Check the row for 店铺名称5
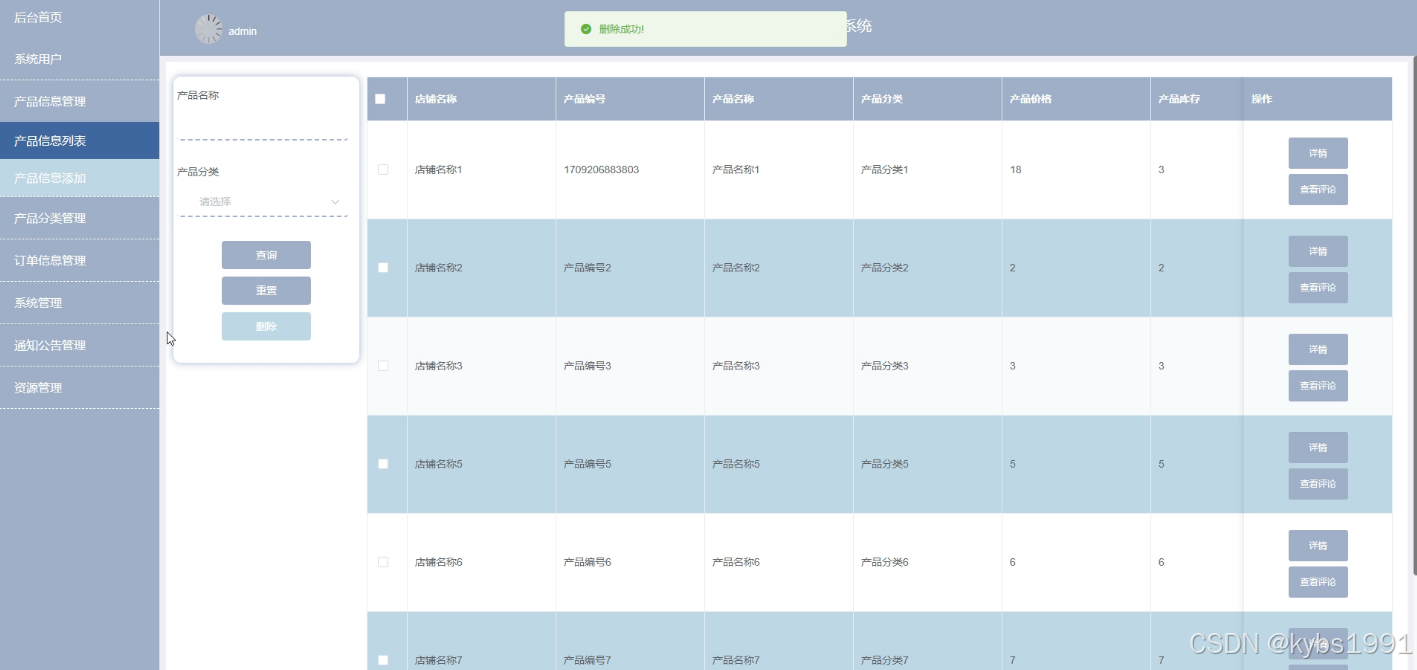The width and height of the screenshot is (1417, 670). (x=383, y=464)
